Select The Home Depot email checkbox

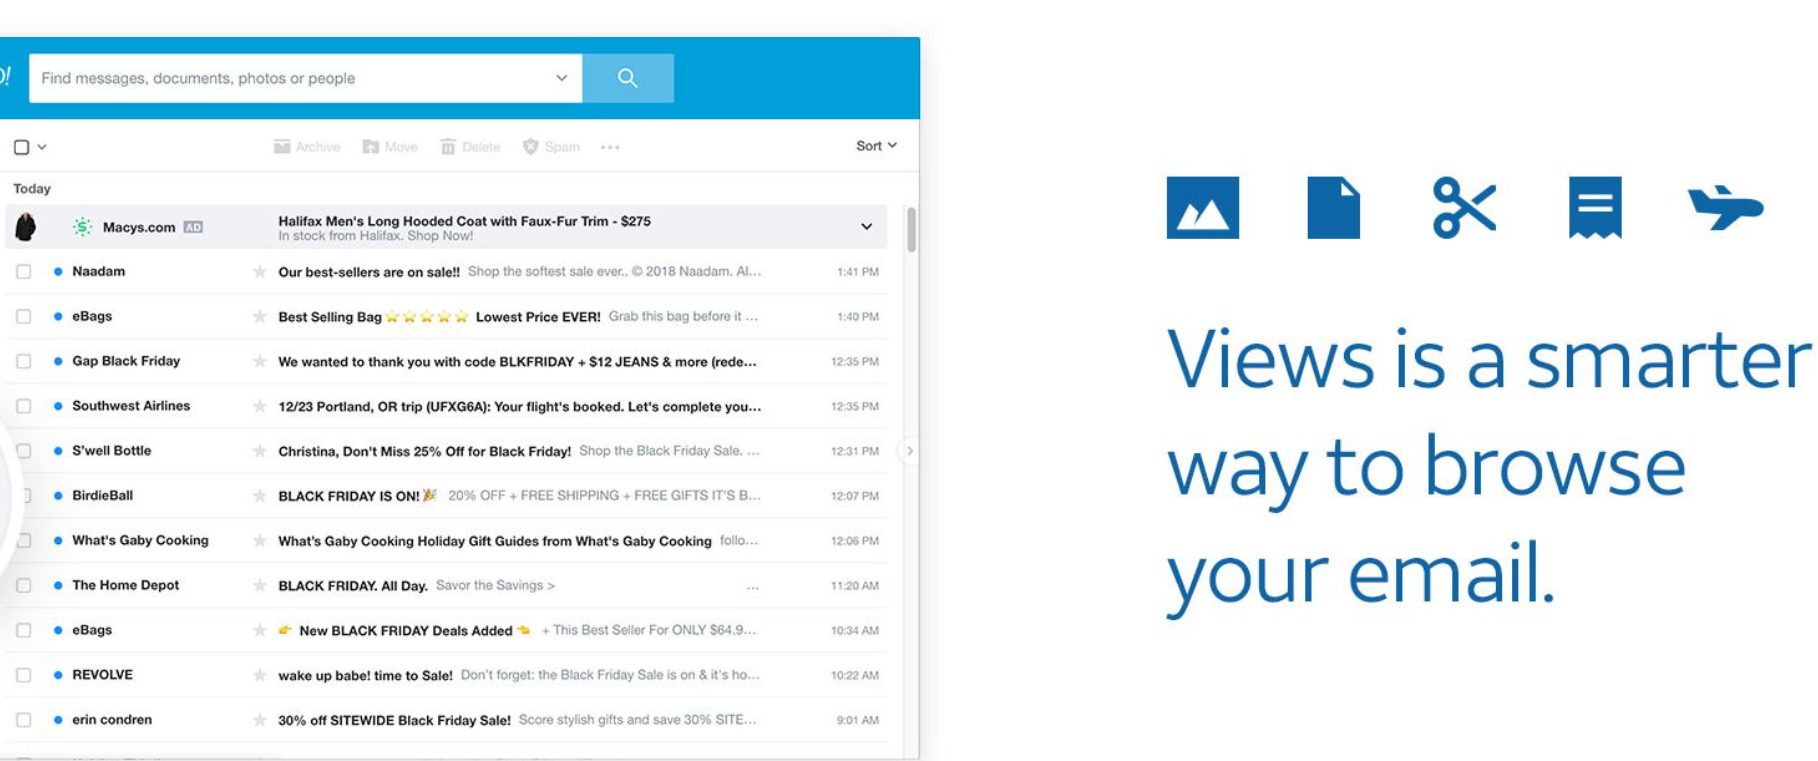[x=23, y=585]
